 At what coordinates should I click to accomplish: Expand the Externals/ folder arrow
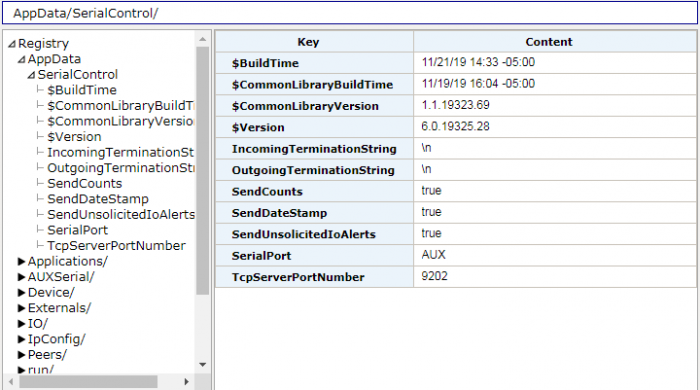(21, 308)
